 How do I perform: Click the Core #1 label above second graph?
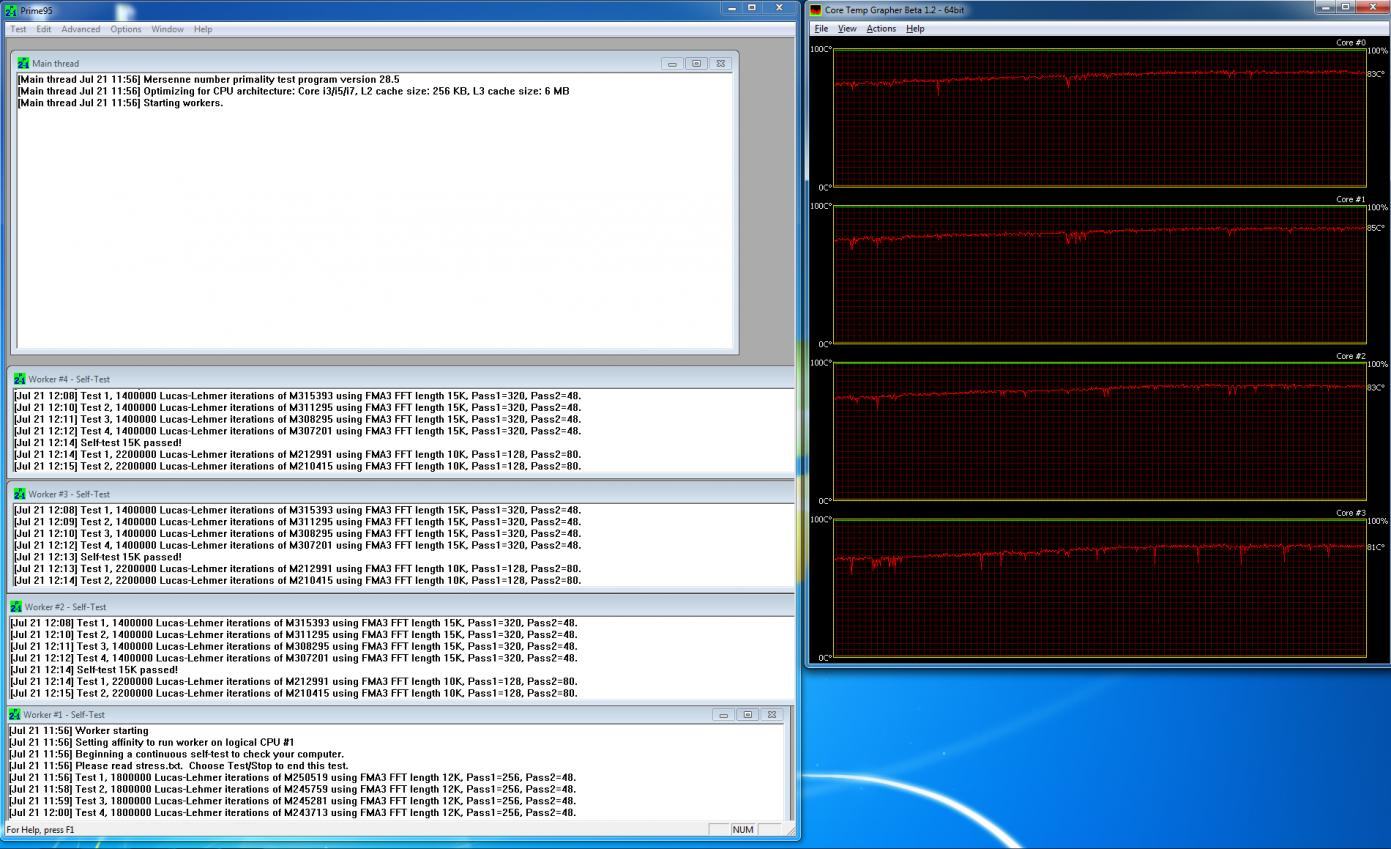[x=1350, y=199]
